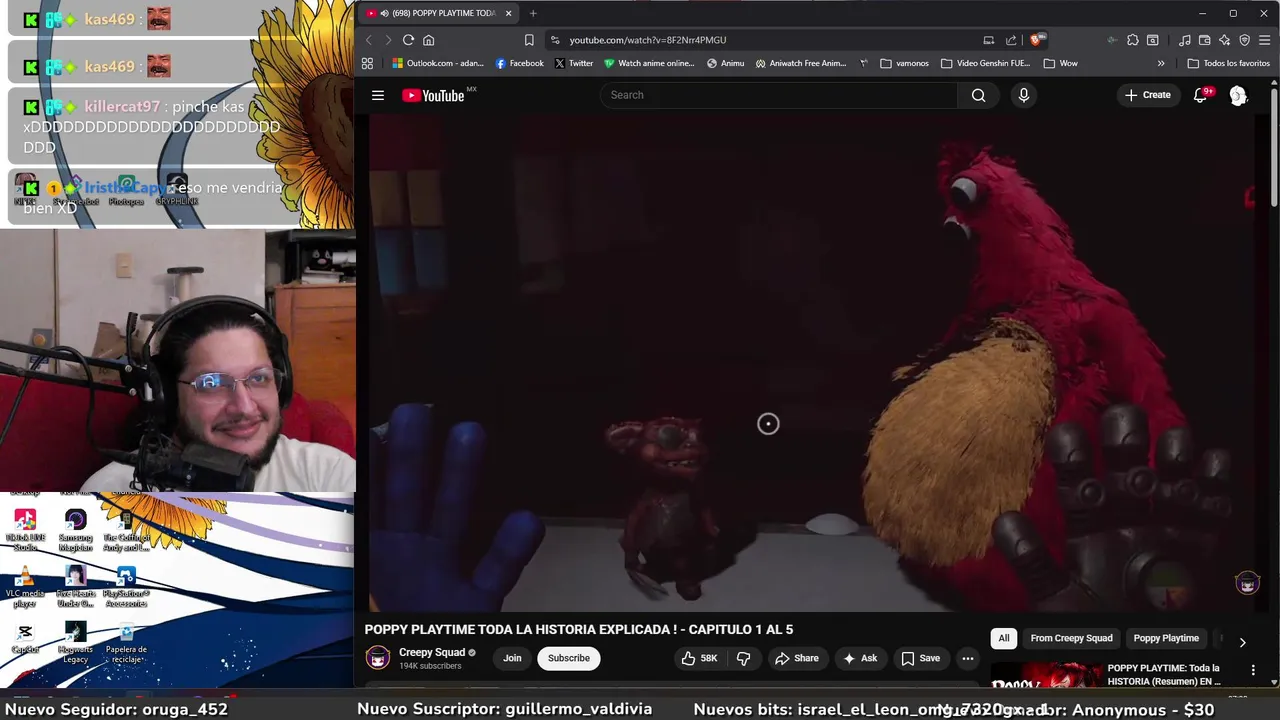1280x720 pixels.
Task: Open the Todos los favoritos folder
Action: [x=1228, y=63]
